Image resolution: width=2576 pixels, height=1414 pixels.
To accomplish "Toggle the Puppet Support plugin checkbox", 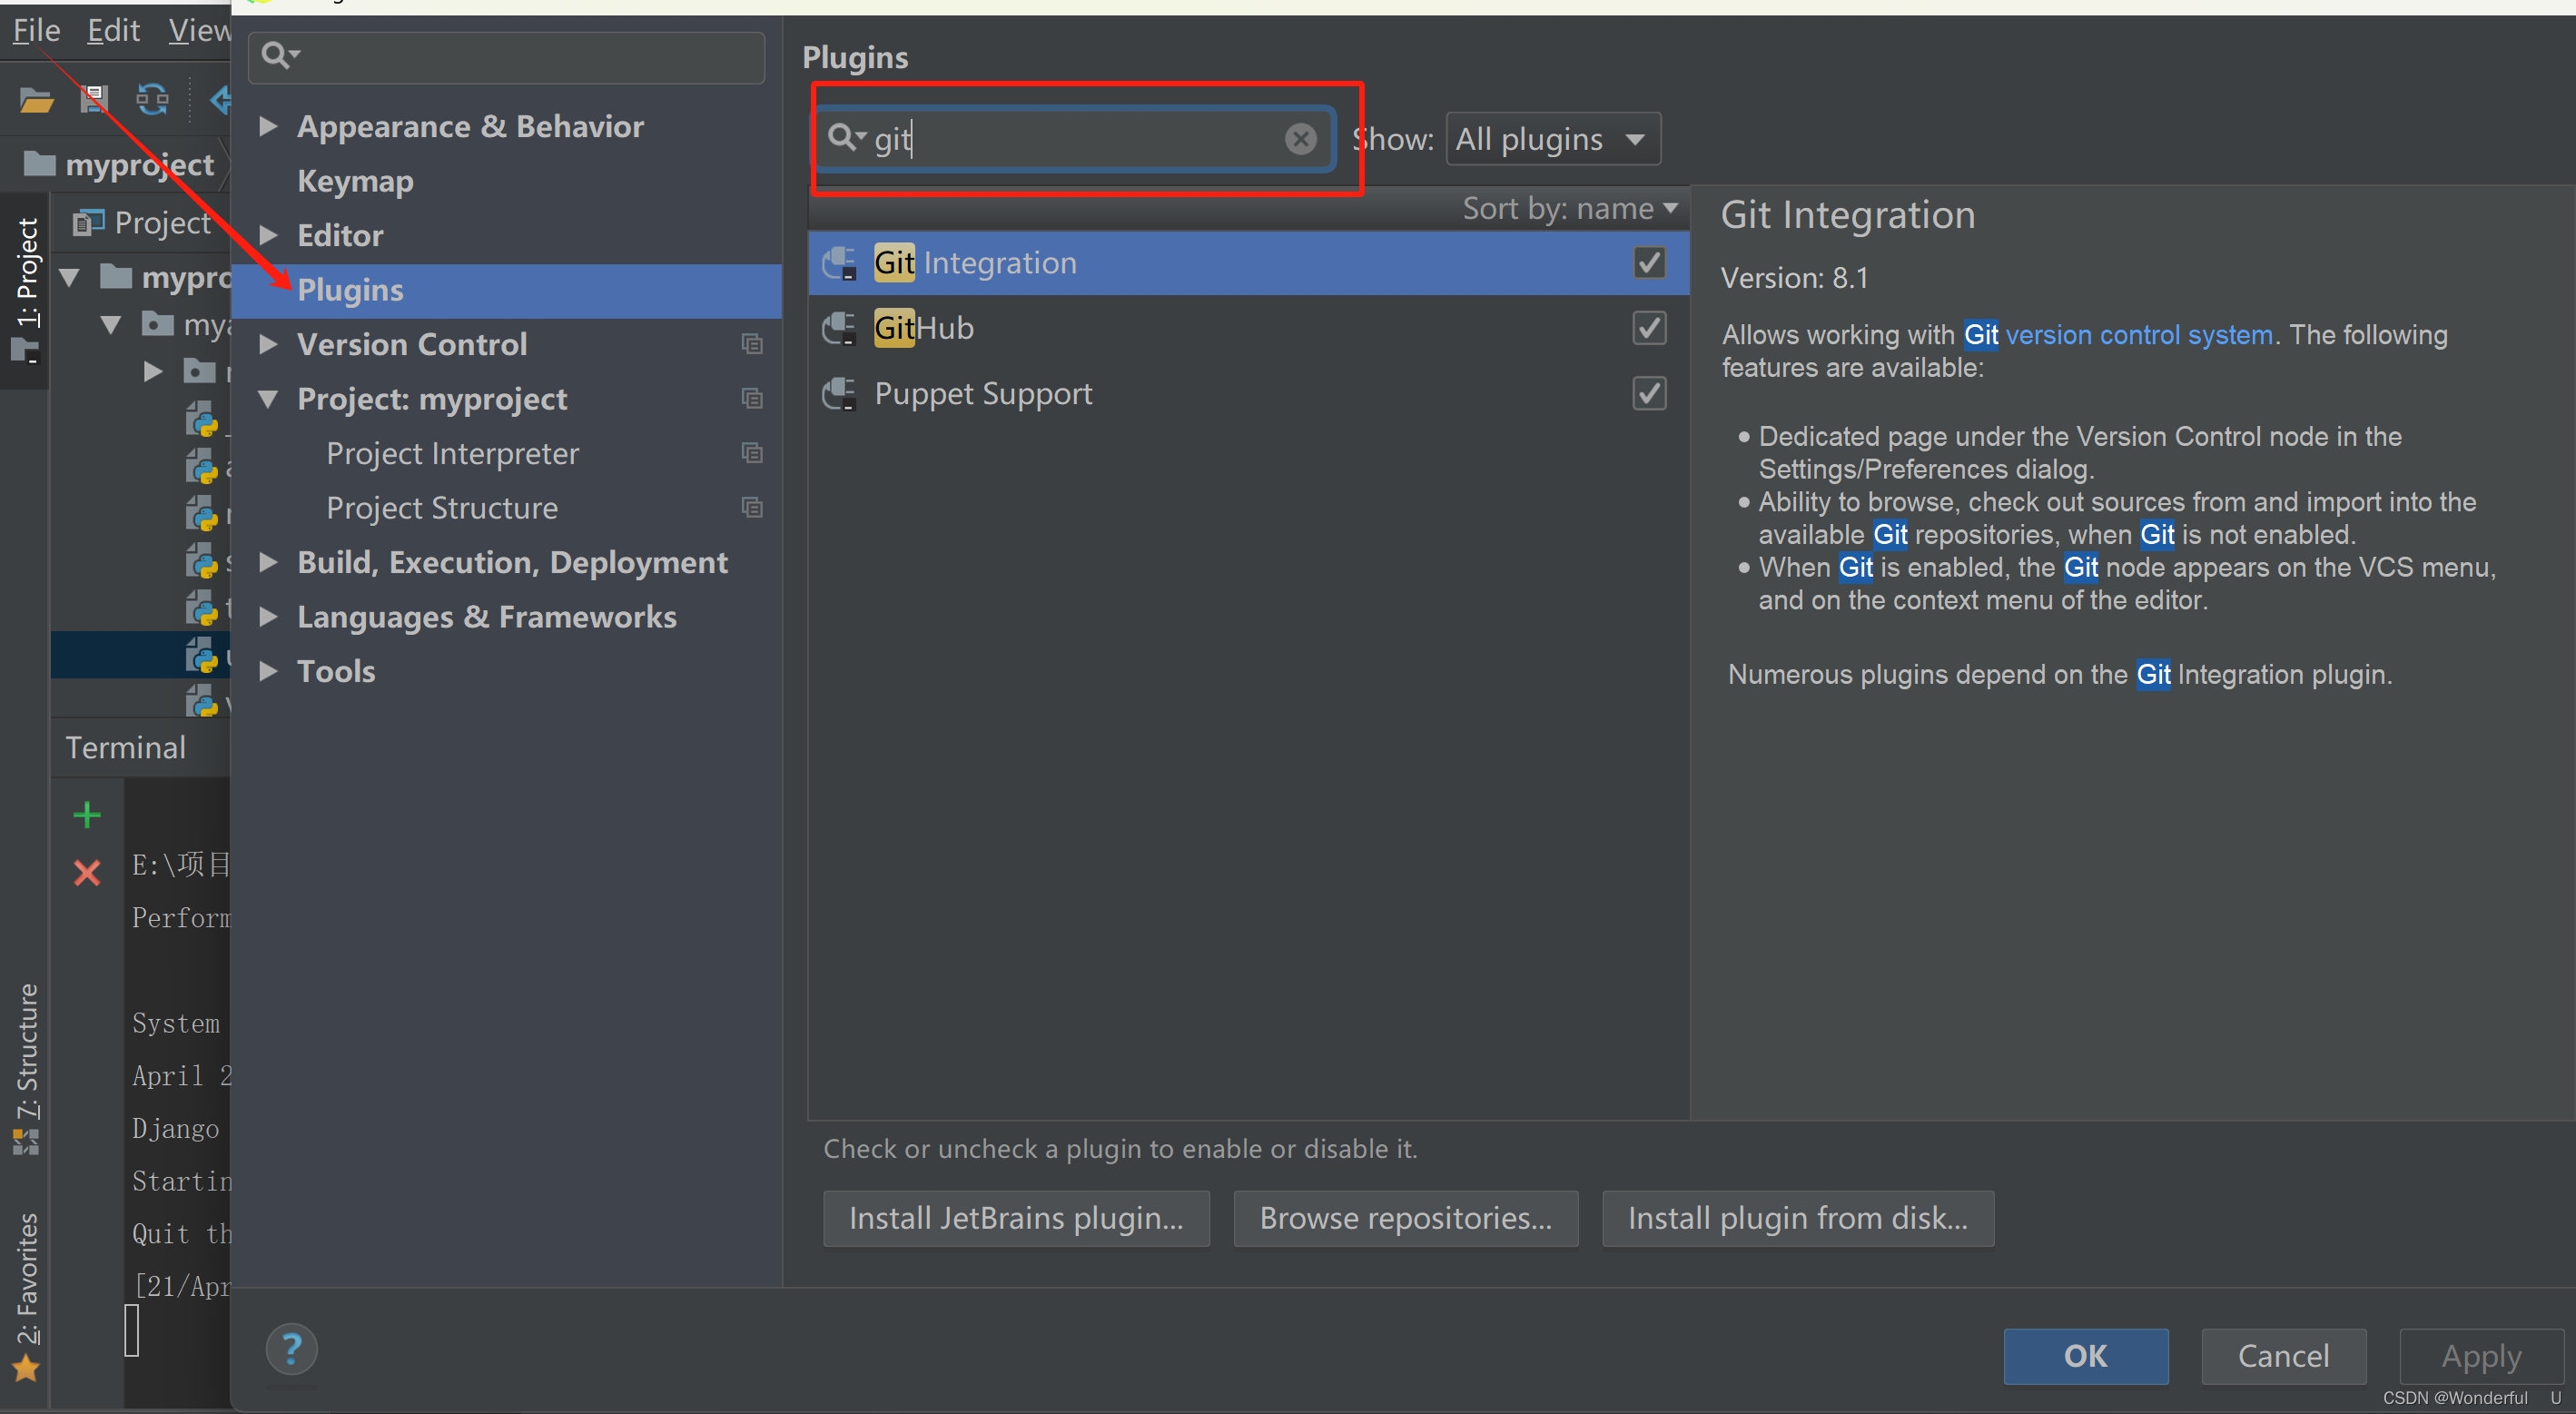I will 1649,394.
